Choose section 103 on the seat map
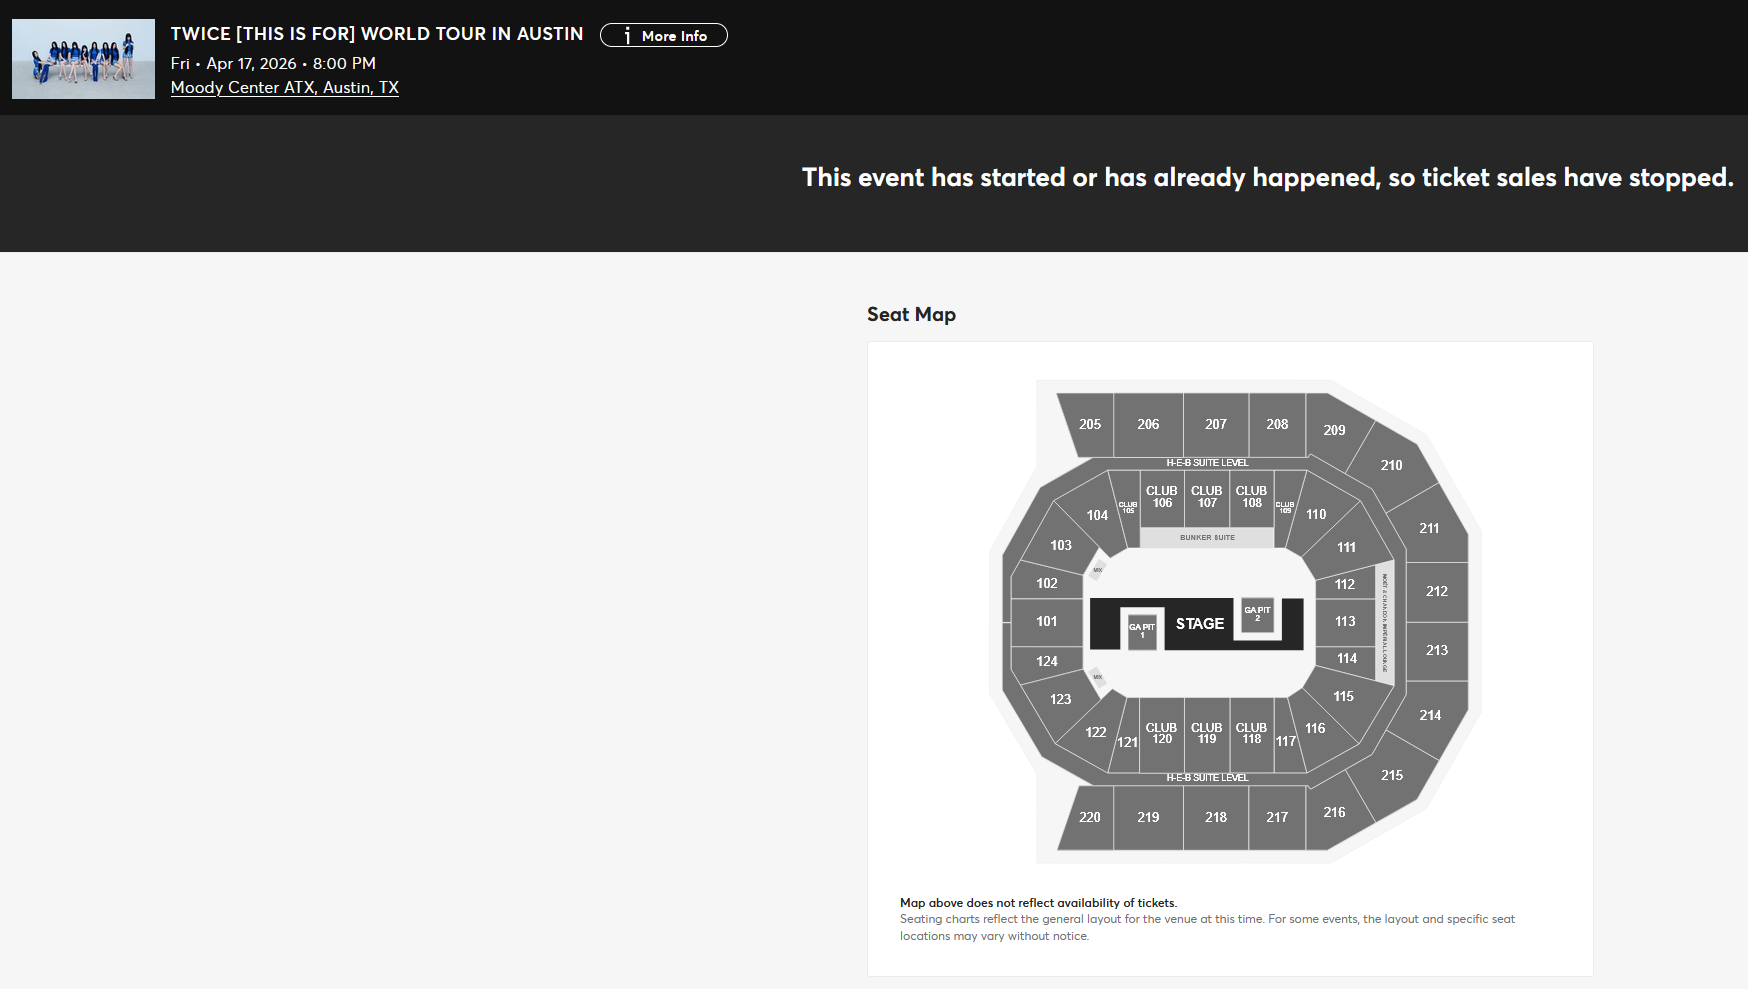Image resolution: width=1748 pixels, height=989 pixels. [x=1060, y=546]
